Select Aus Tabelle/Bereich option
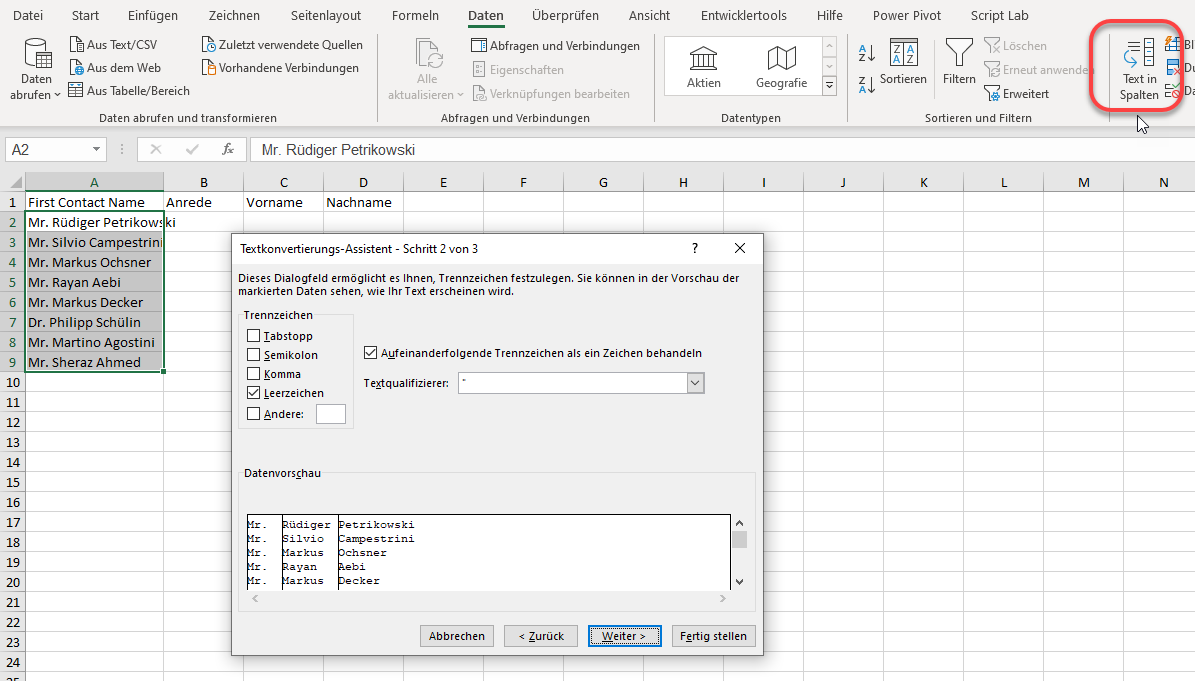 [129, 91]
